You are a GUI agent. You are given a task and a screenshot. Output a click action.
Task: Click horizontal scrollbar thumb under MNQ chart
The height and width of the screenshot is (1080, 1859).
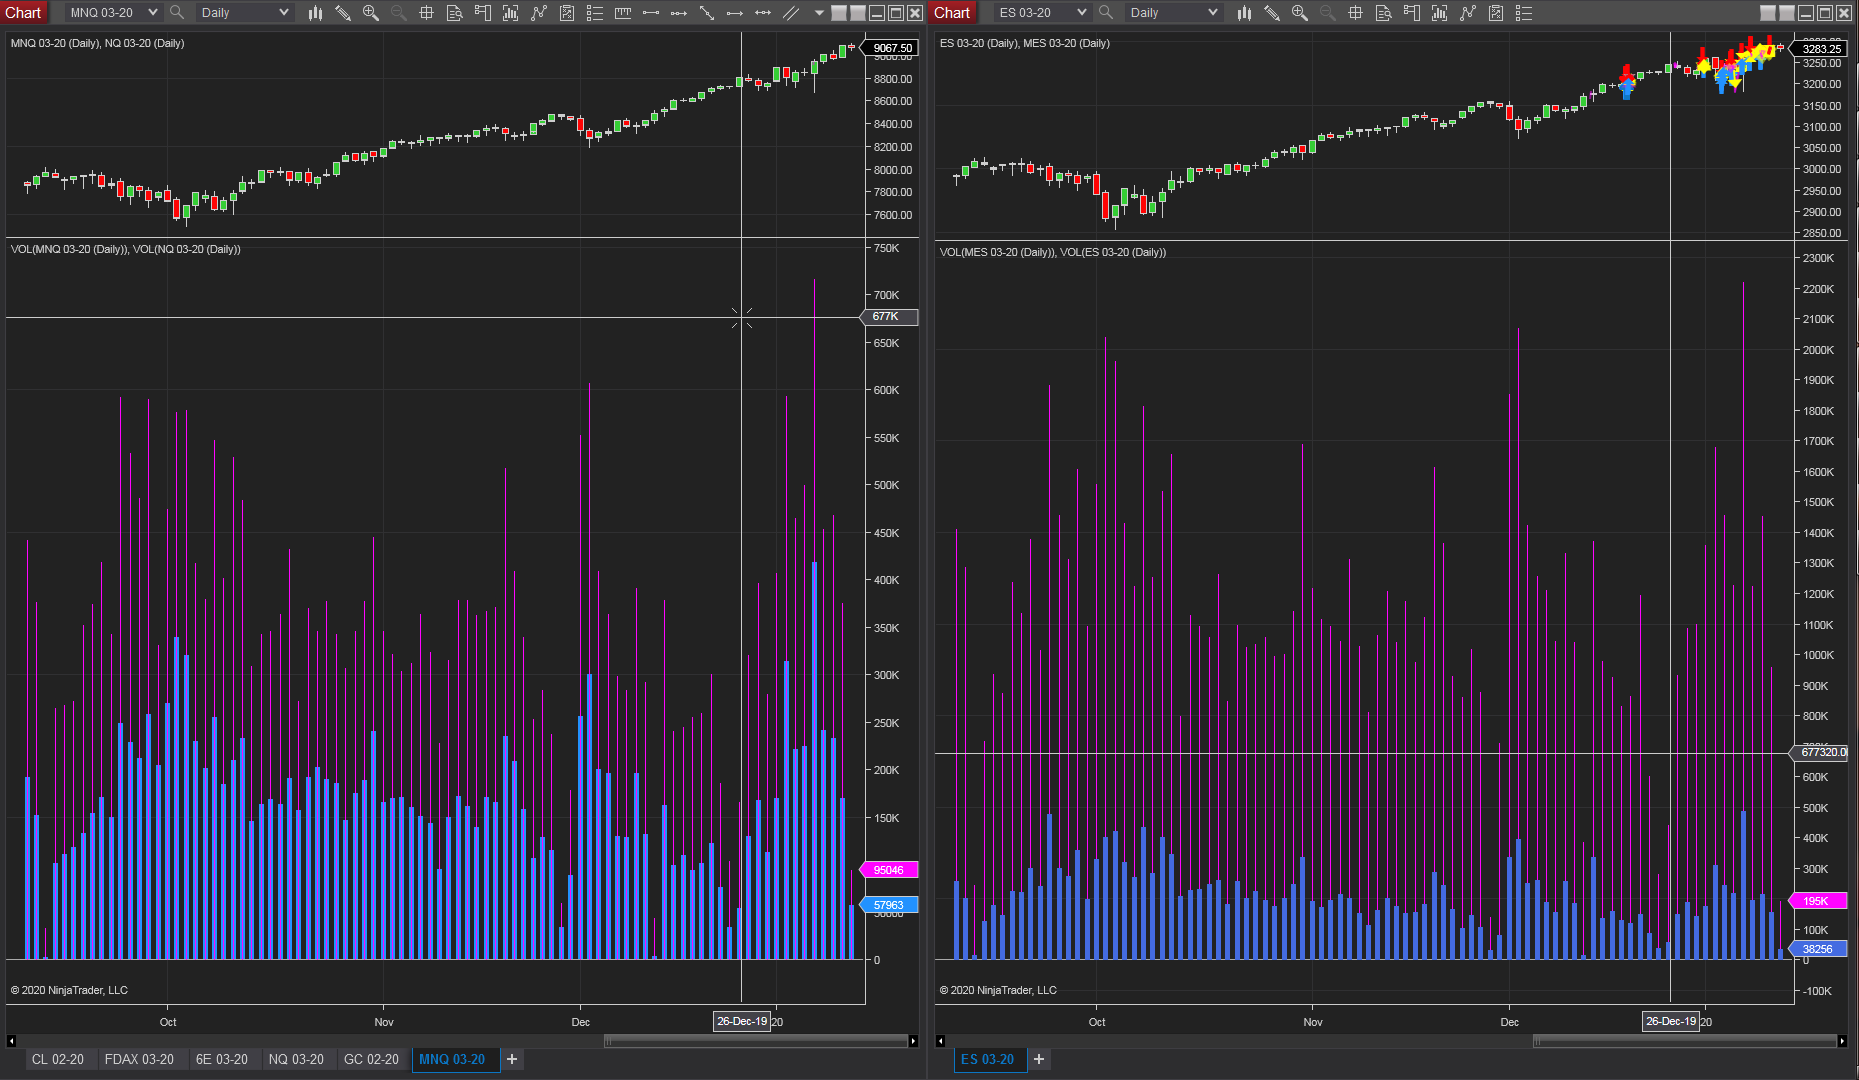756,1041
